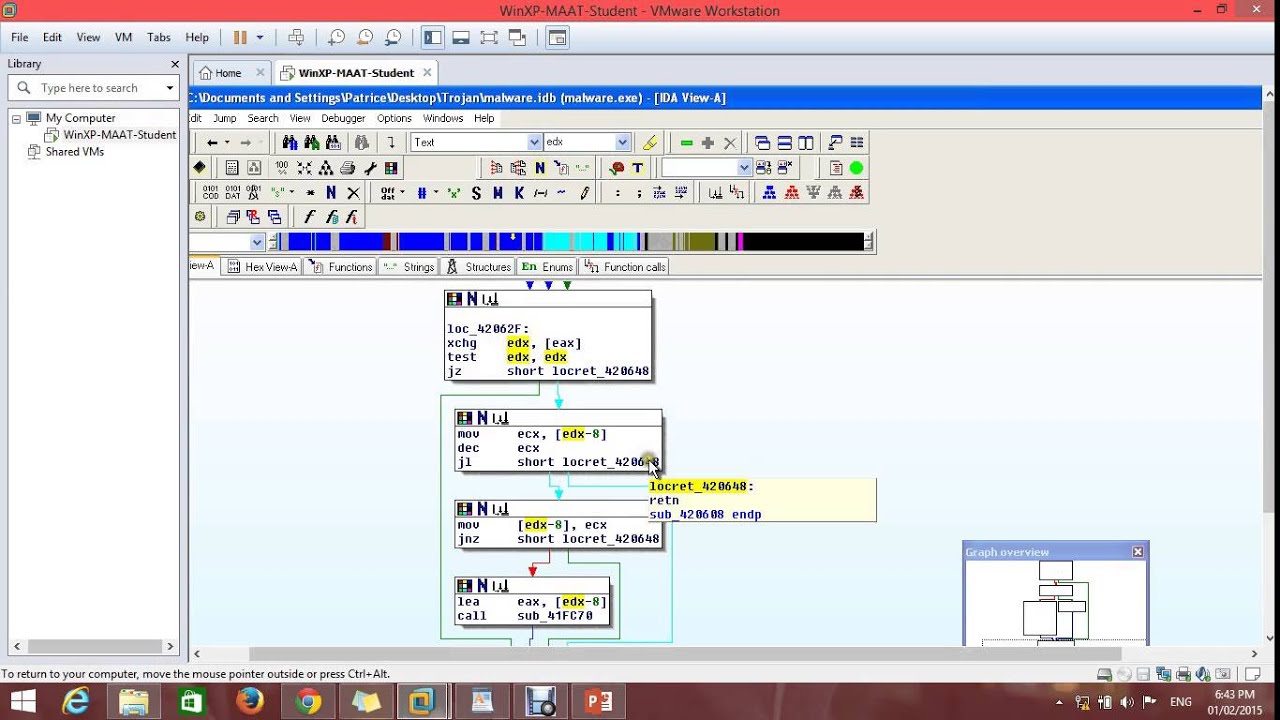
Task: Click the VMware snapshot clock icon
Action: pos(337,37)
